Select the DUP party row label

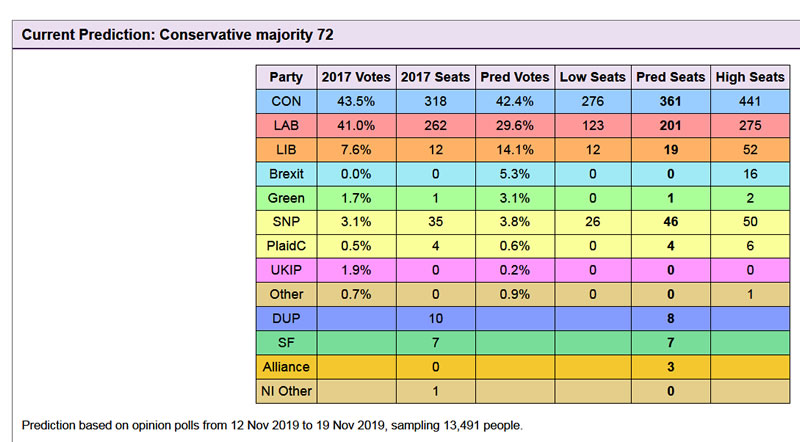pyautogui.click(x=287, y=319)
